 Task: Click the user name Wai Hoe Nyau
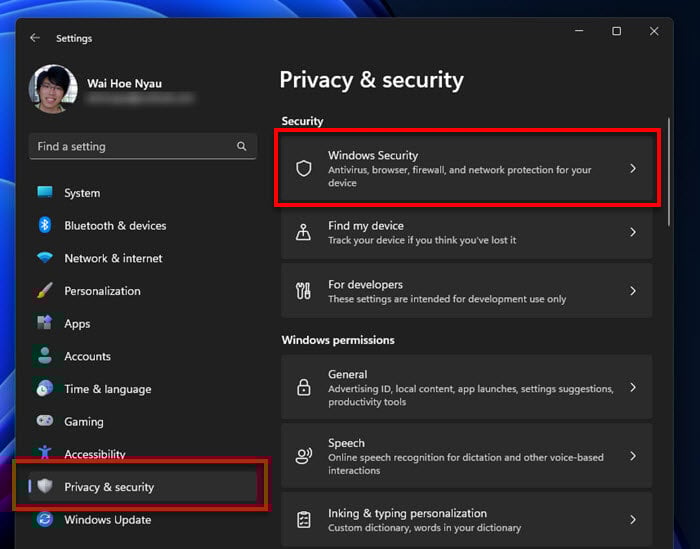click(125, 83)
